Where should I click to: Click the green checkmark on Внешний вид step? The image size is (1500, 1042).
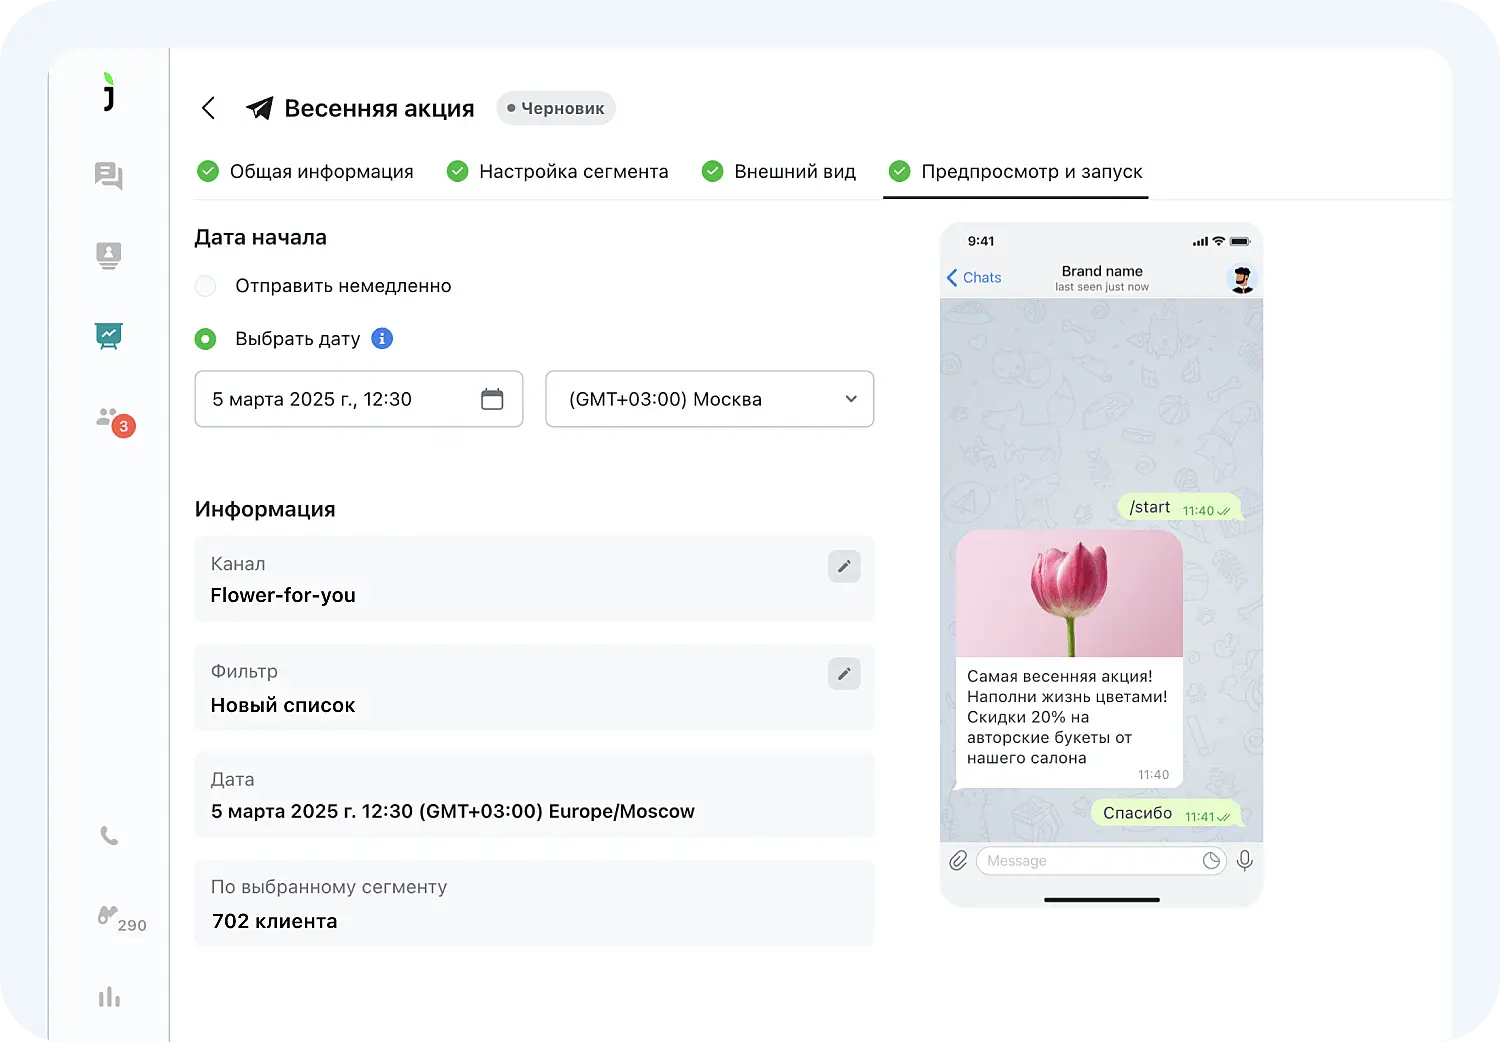click(x=712, y=171)
